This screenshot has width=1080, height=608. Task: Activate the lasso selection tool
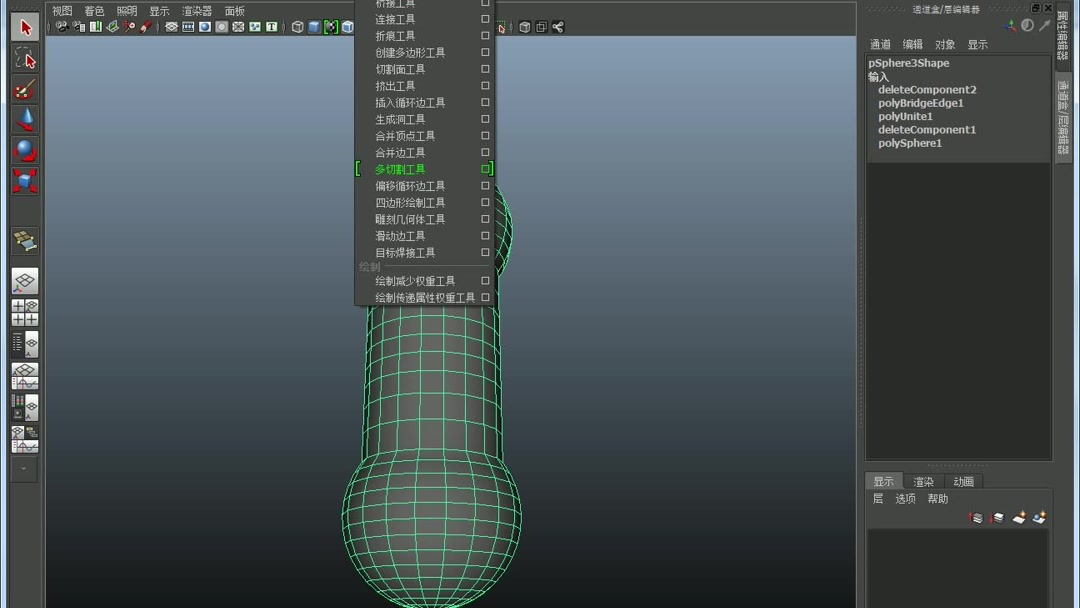pos(24,58)
